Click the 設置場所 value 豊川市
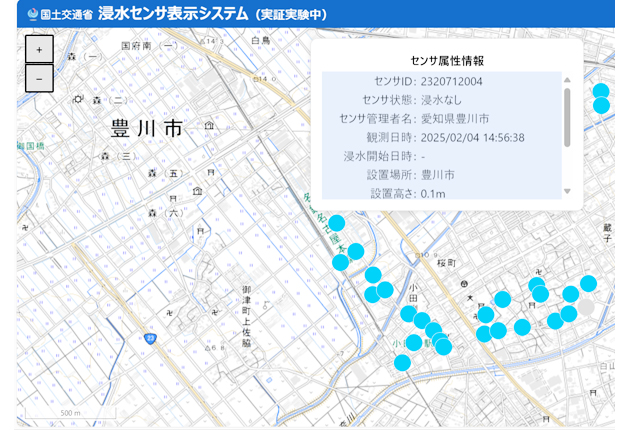 [438, 175]
